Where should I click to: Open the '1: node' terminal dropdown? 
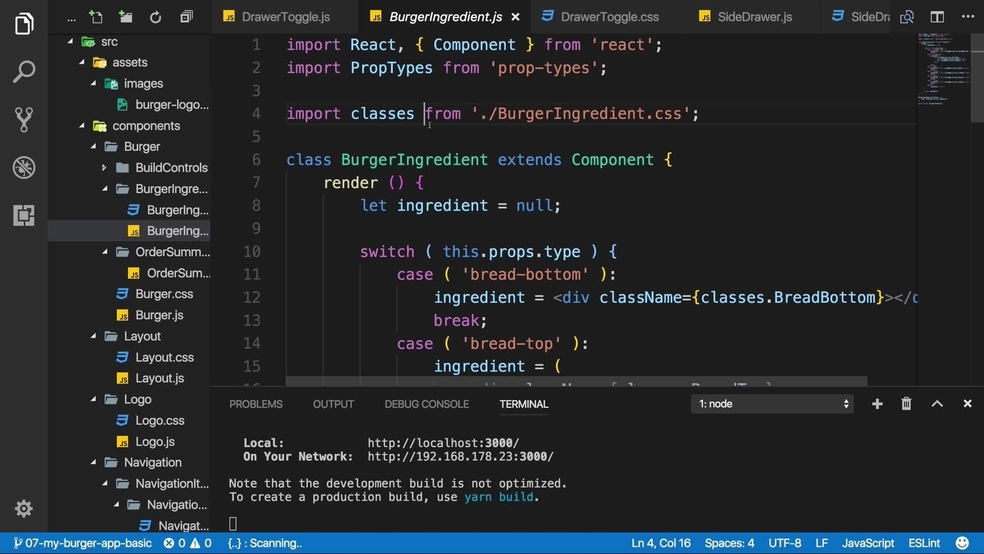(772, 404)
